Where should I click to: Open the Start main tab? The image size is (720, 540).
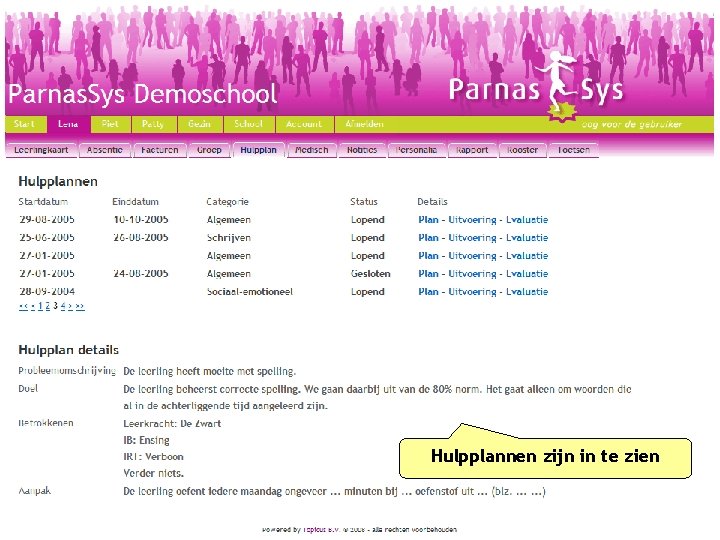point(25,124)
